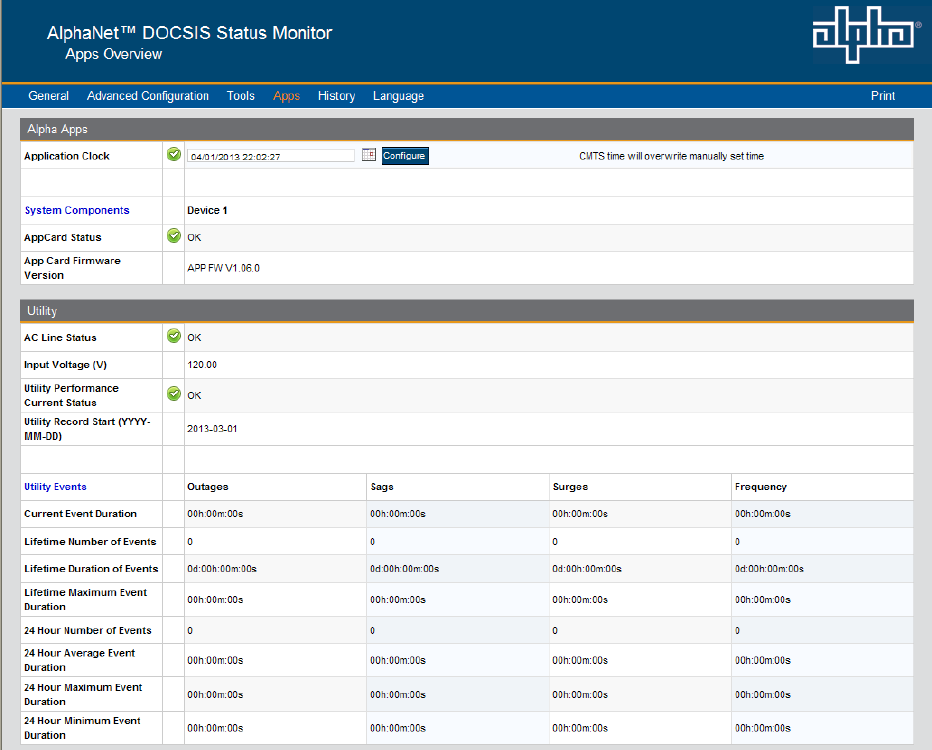The width and height of the screenshot is (932, 750).
Task: Click Sags 24 Hour Average Event Duration value
Action: point(398,660)
